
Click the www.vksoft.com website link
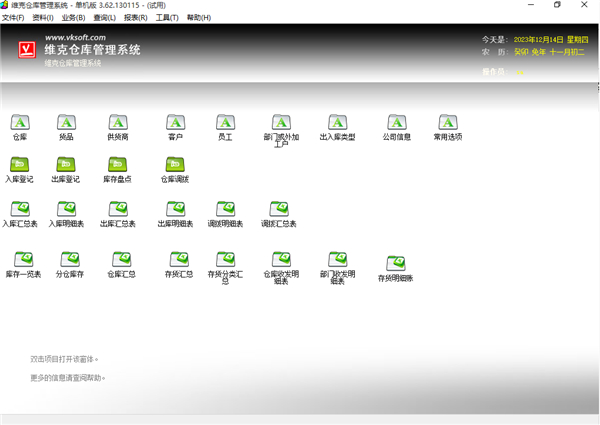coord(75,37)
